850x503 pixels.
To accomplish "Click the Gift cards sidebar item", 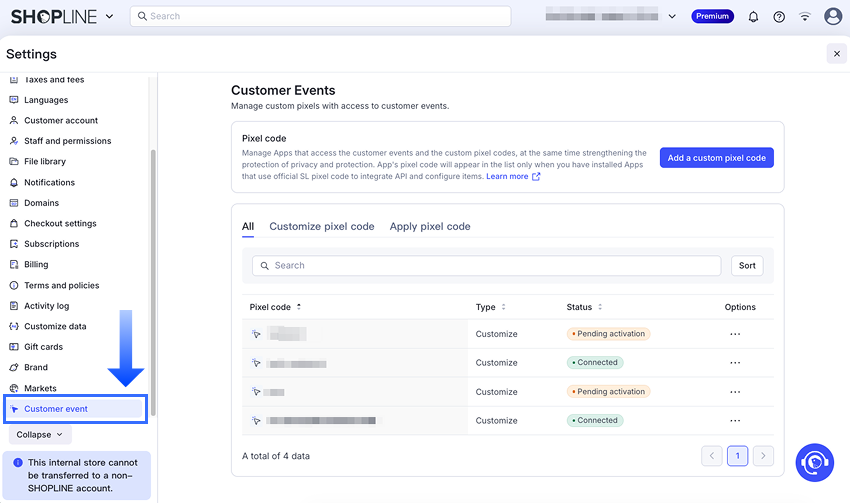I will pyautogui.click(x=43, y=347).
